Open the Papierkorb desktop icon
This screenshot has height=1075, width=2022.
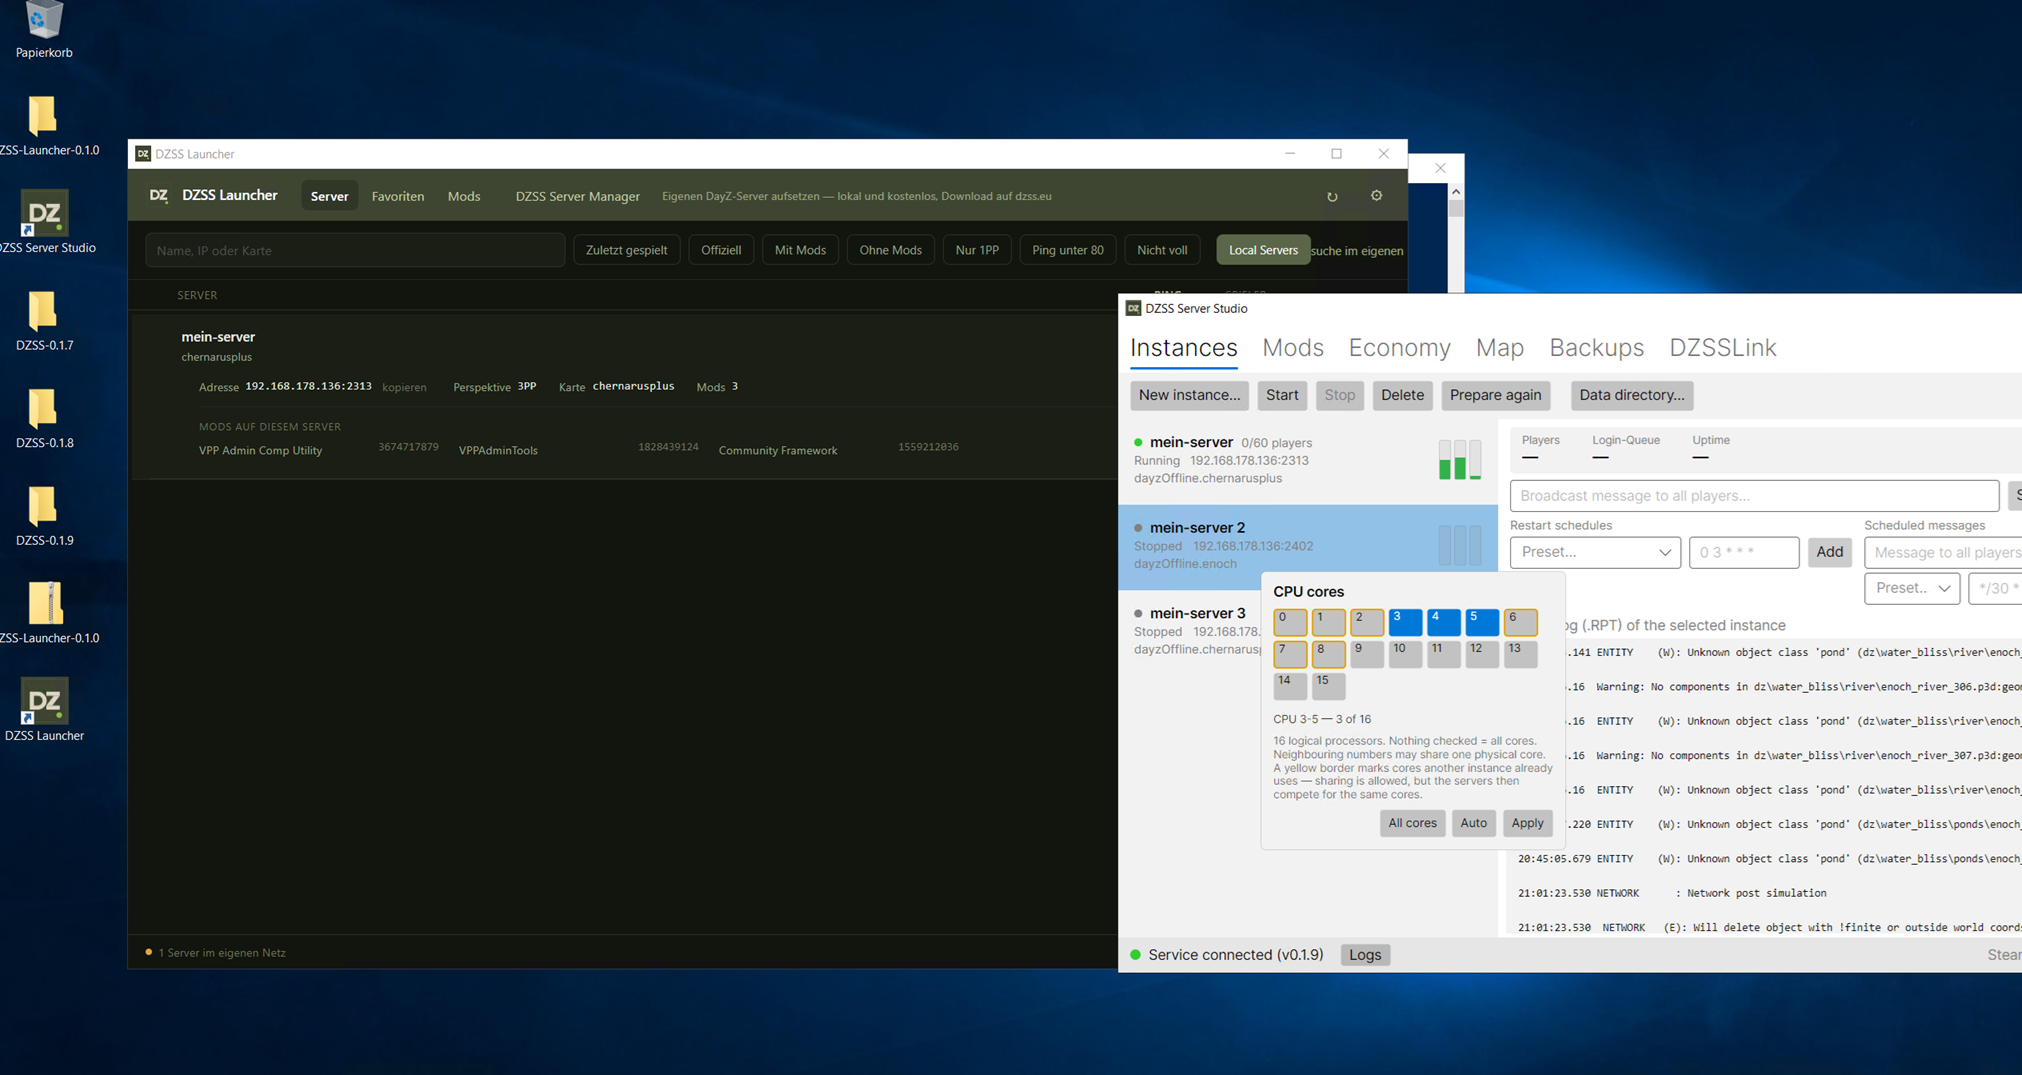click(44, 30)
